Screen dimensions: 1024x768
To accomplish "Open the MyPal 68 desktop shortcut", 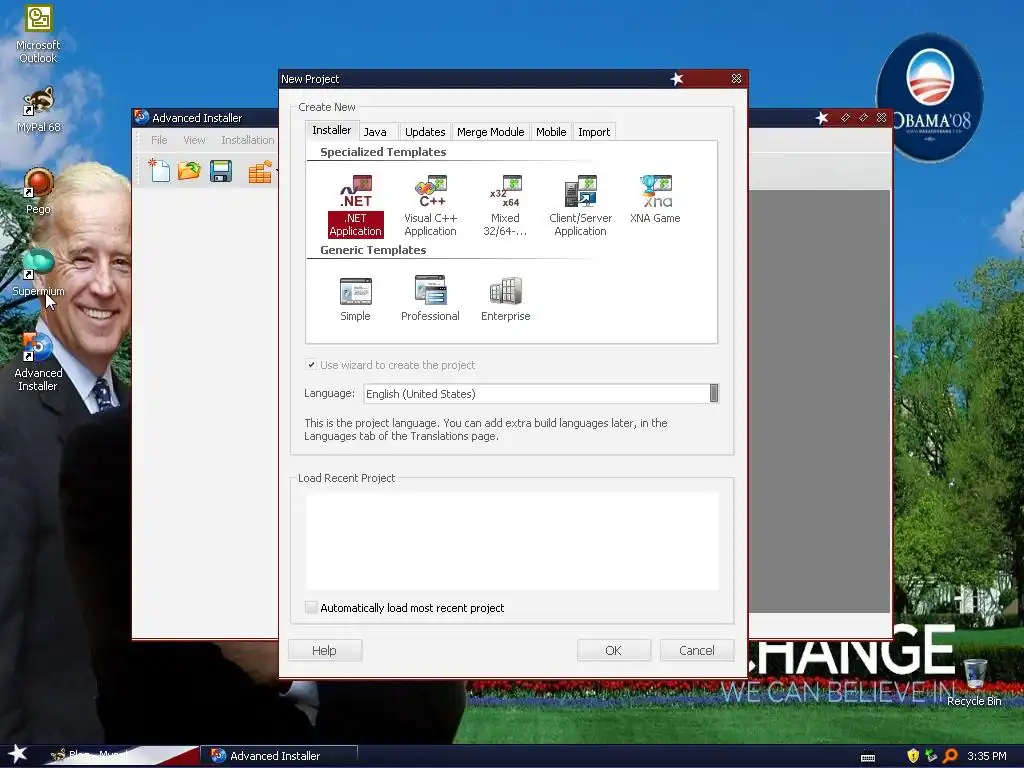I will [39, 110].
